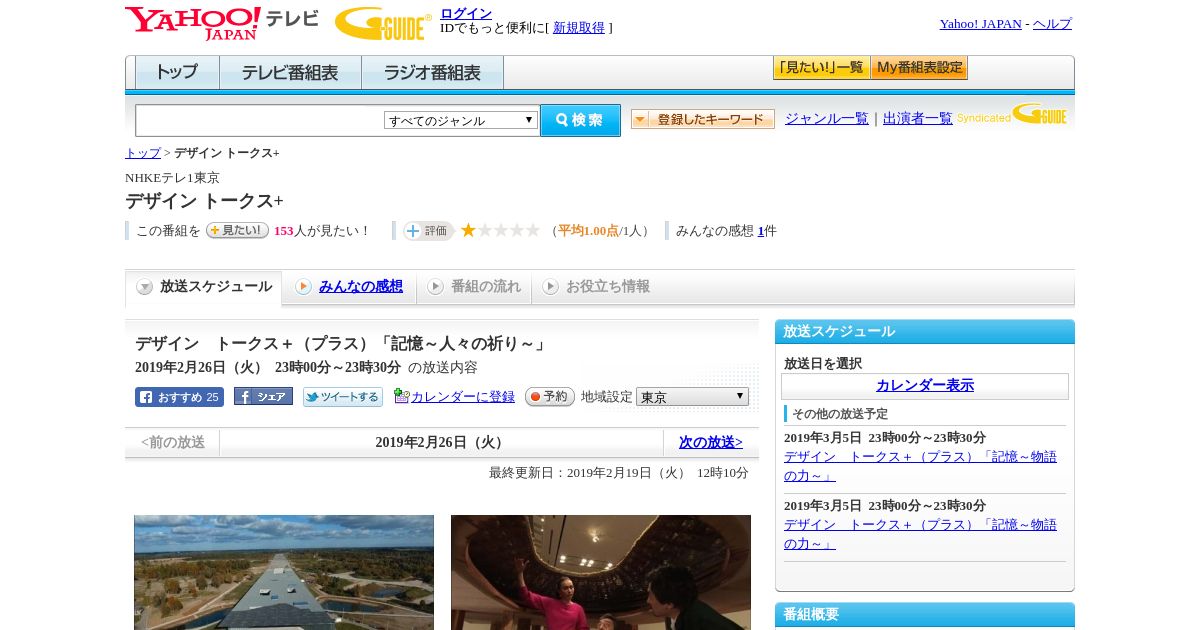Click the Facebook シェア button

(x=263, y=396)
